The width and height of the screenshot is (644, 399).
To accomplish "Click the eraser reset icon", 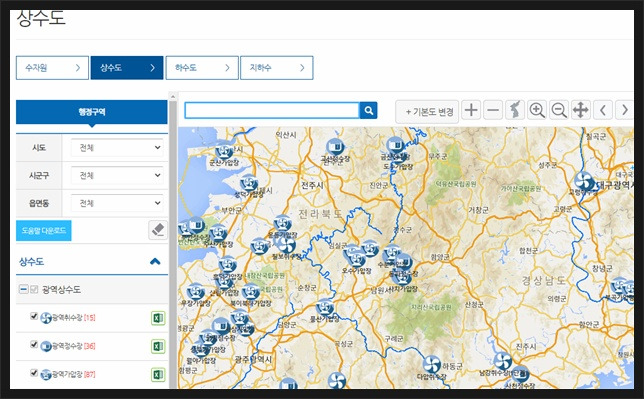I will point(158,230).
